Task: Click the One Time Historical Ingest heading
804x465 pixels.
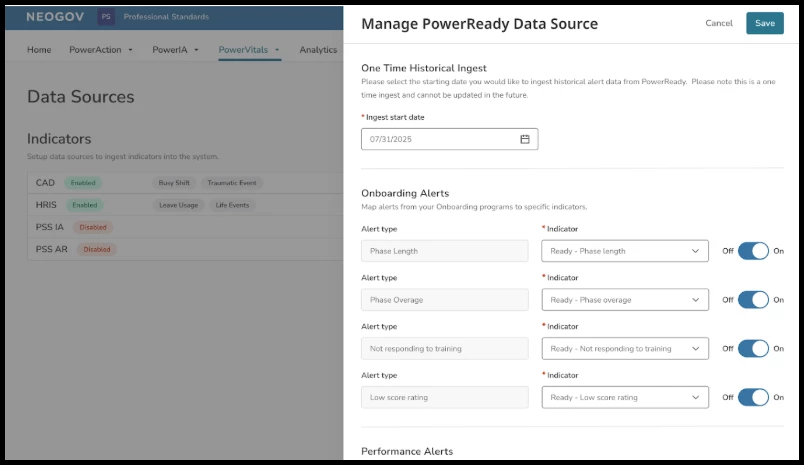Action: click(x=424, y=68)
